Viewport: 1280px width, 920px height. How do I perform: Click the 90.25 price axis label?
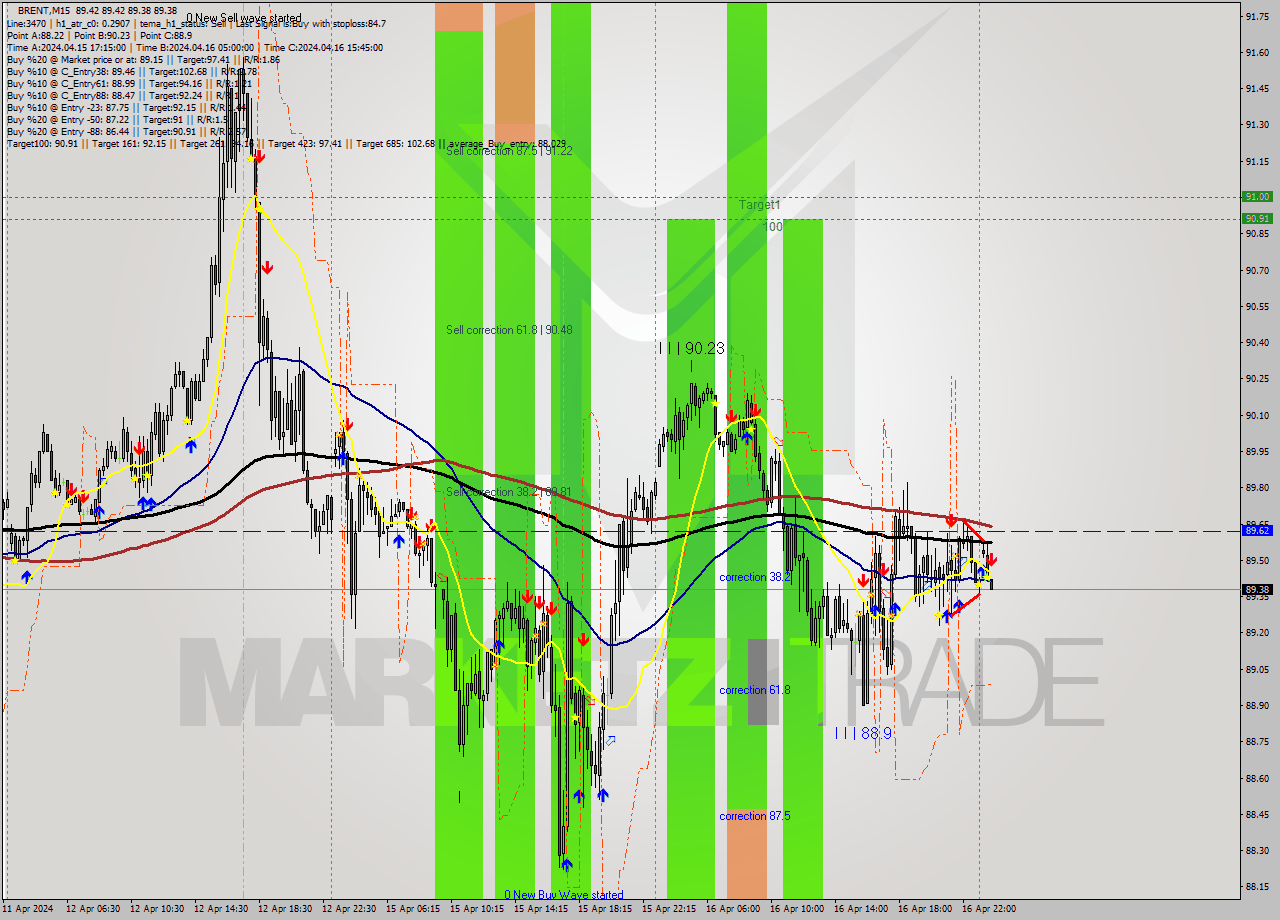tap(1257, 379)
